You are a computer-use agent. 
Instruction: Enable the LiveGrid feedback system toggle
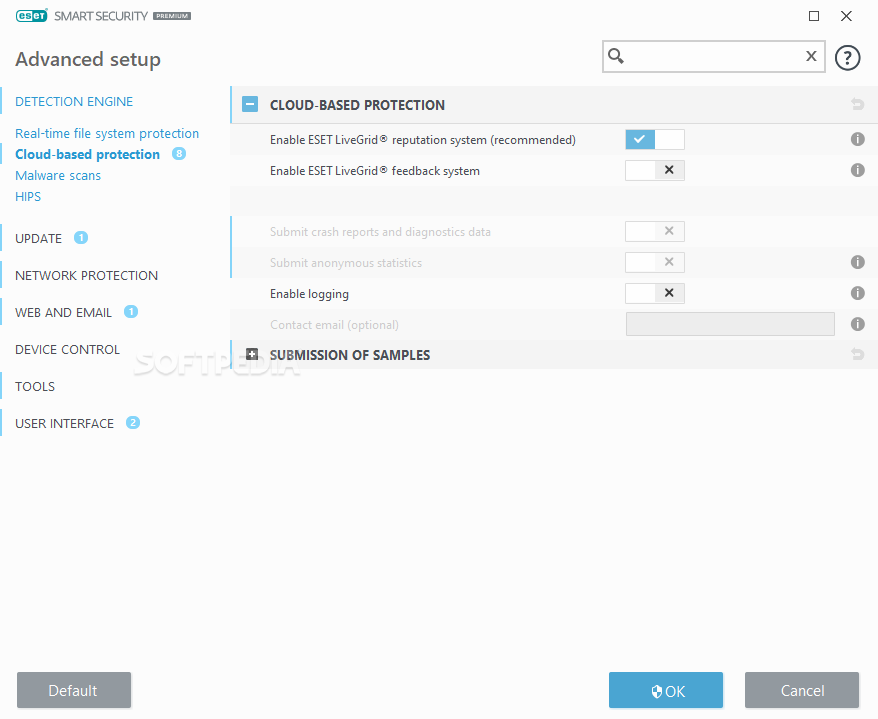pyautogui.click(x=655, y=170)
